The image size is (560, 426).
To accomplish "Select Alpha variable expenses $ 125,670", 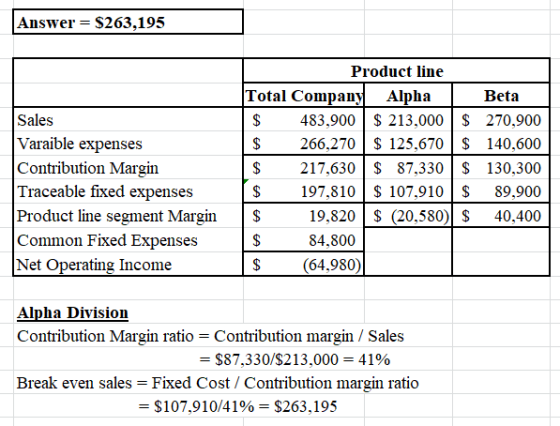I will 408,144.
